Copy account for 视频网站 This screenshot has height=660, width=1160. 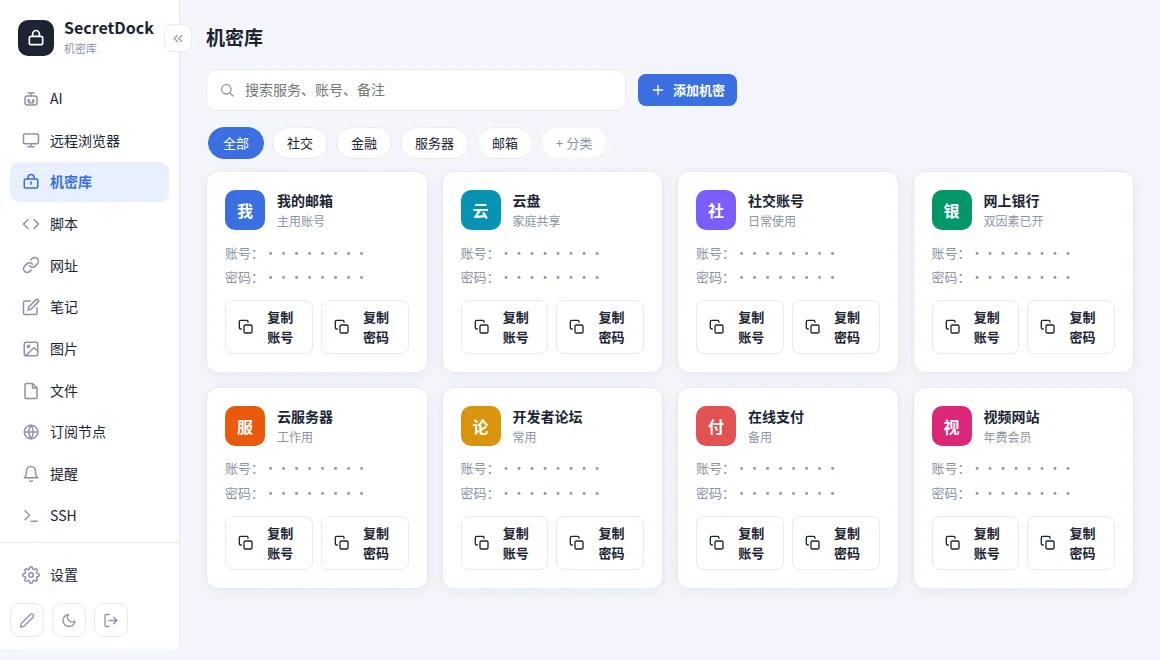click(975, 543)
